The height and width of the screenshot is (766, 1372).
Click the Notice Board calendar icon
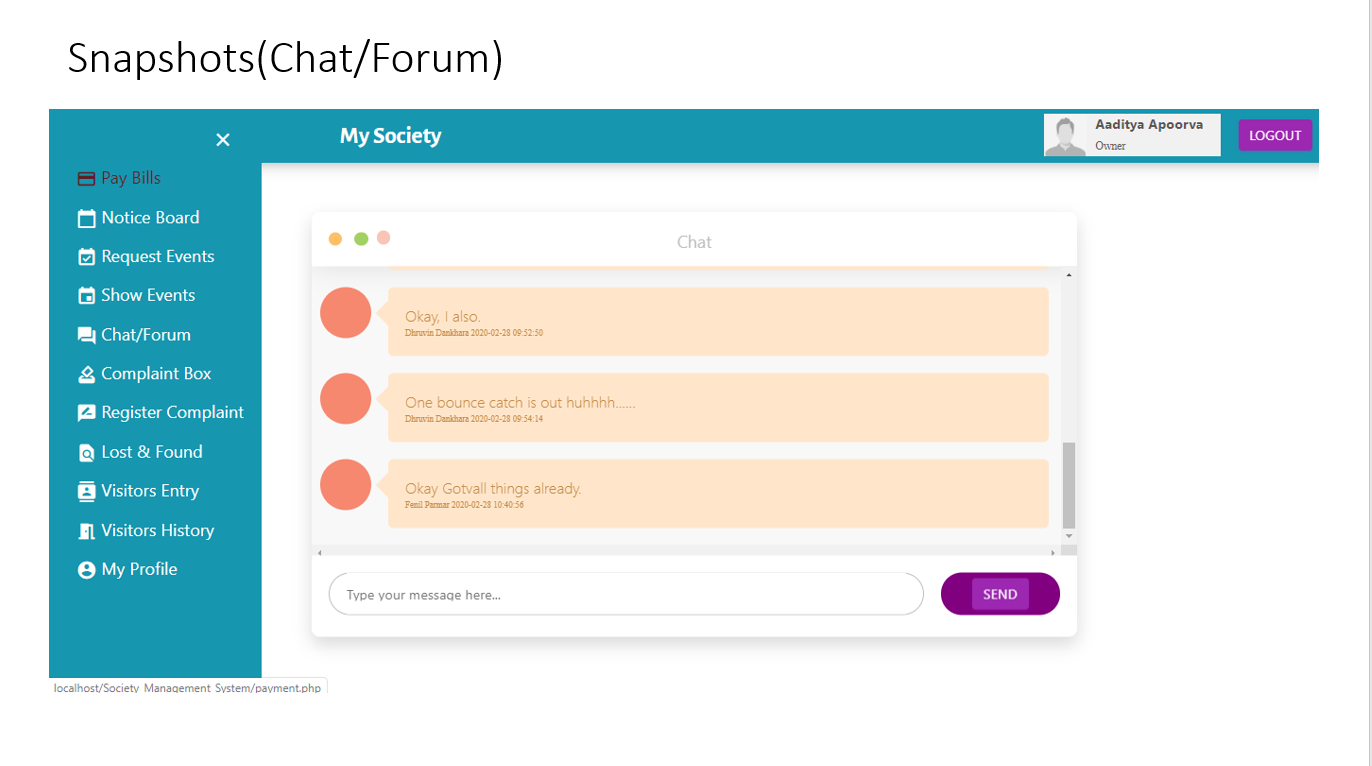86,218
